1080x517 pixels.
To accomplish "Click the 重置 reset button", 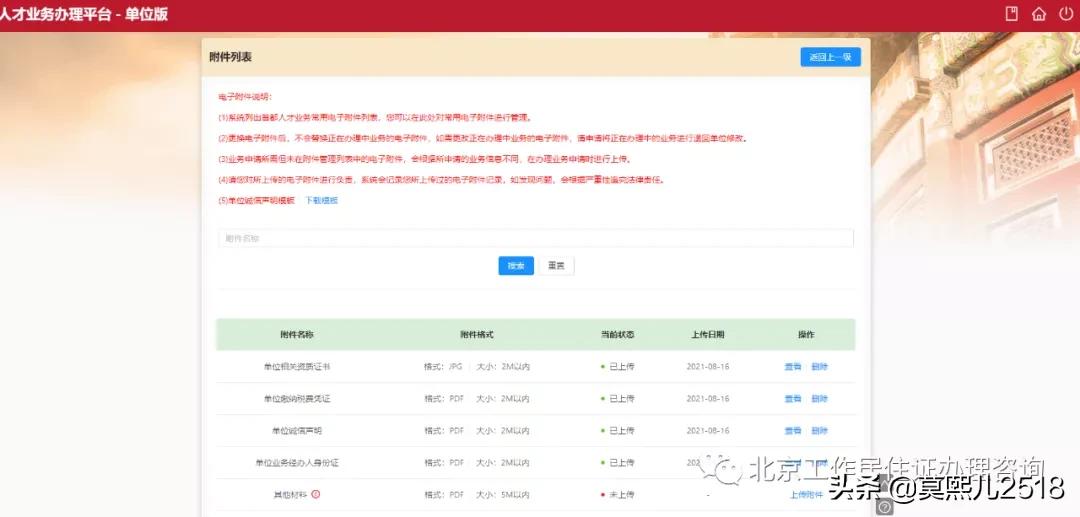I will (557, 266).
